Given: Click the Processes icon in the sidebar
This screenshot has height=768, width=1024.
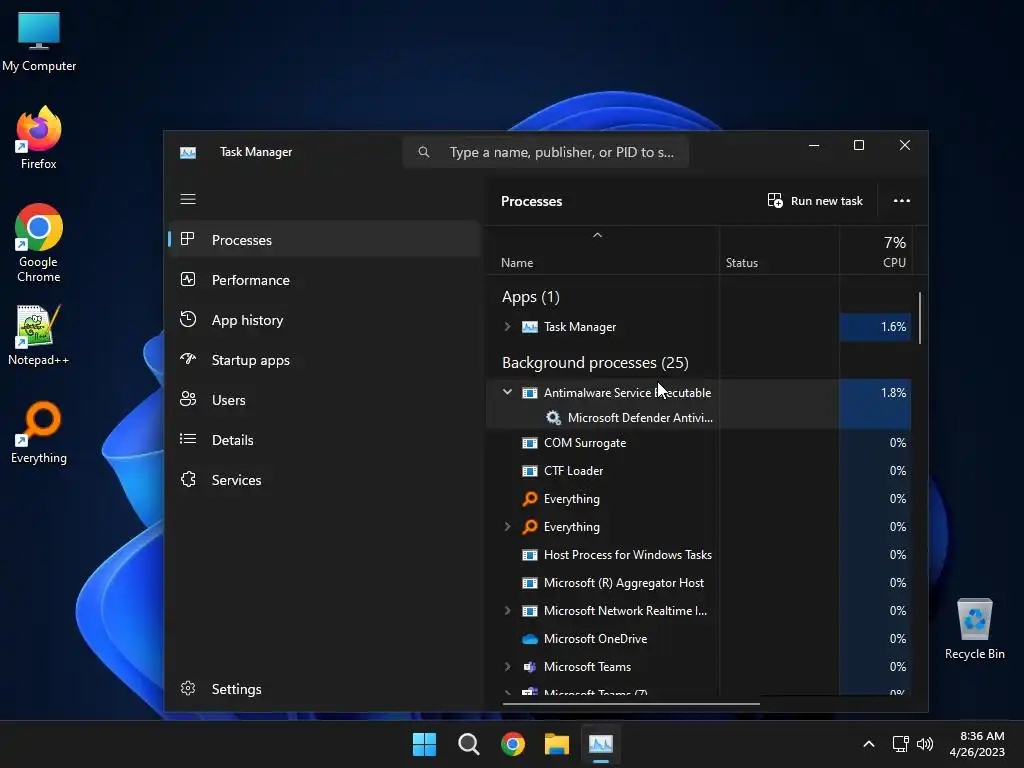Looking at the screenshot, I should click(x=187, y=239).
